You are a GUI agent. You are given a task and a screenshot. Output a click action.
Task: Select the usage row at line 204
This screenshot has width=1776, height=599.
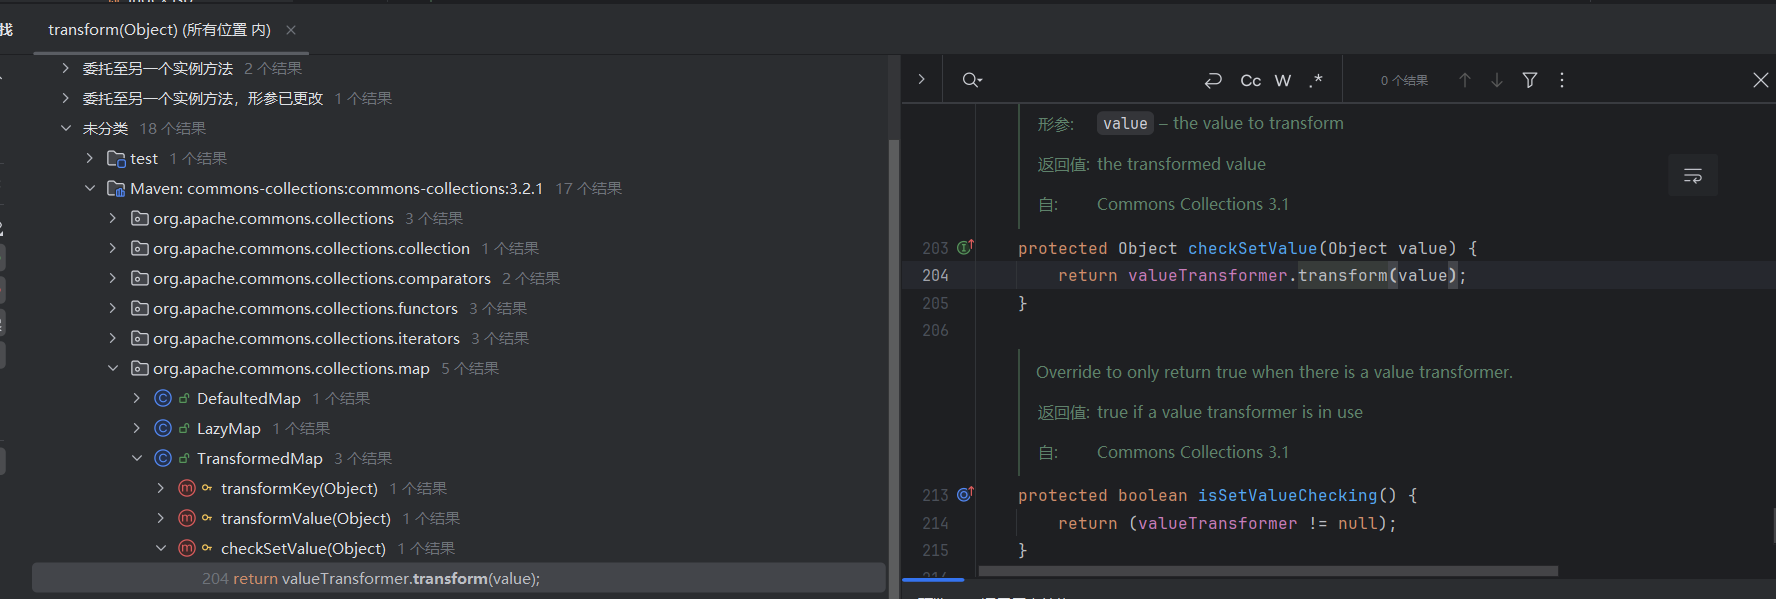click(x=459, y=578)
